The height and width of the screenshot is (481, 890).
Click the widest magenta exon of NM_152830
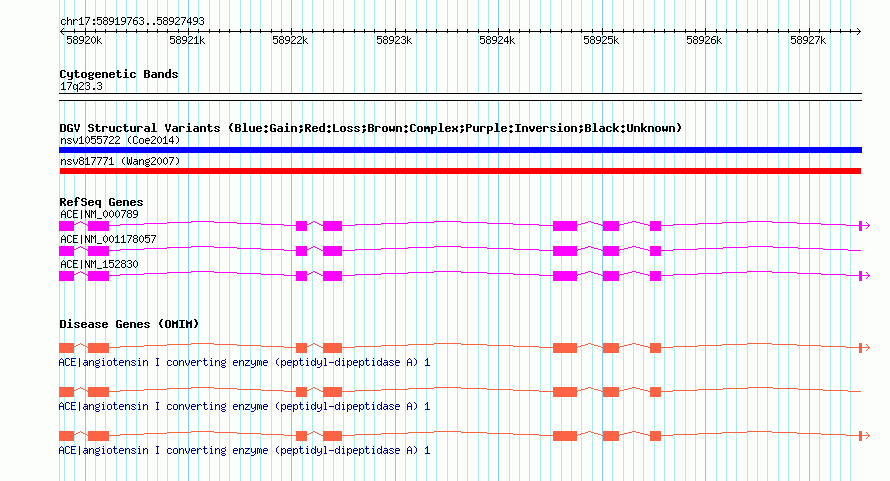(x=565, y=276)
